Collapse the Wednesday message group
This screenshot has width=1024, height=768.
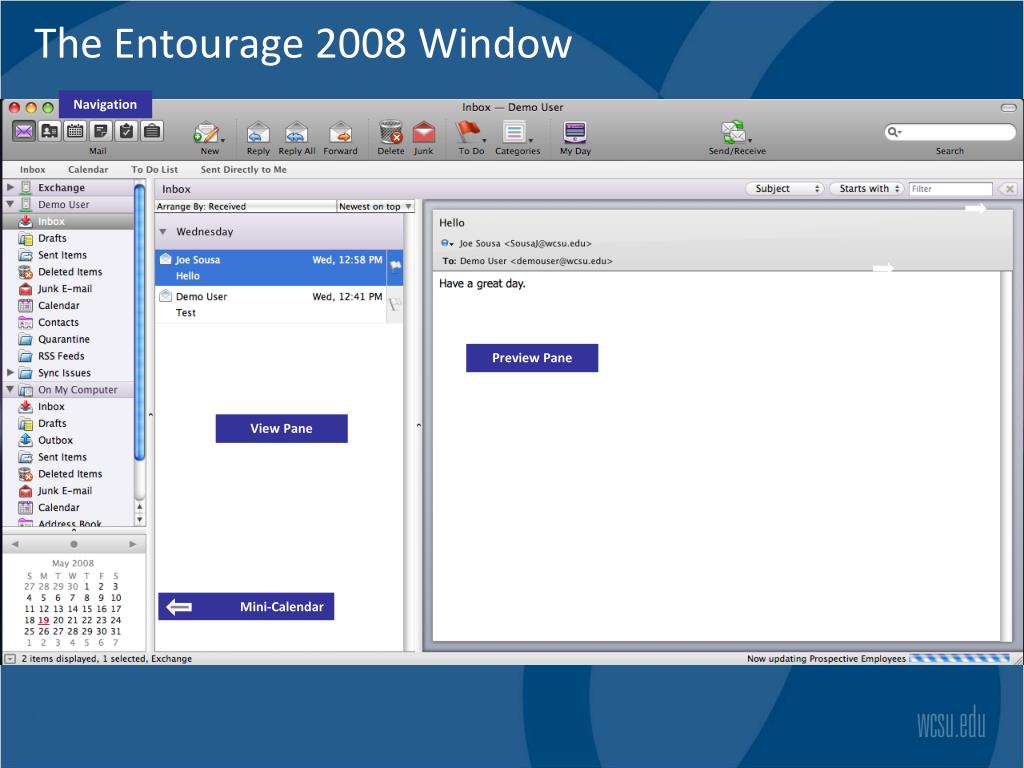[x=163, y=232]
